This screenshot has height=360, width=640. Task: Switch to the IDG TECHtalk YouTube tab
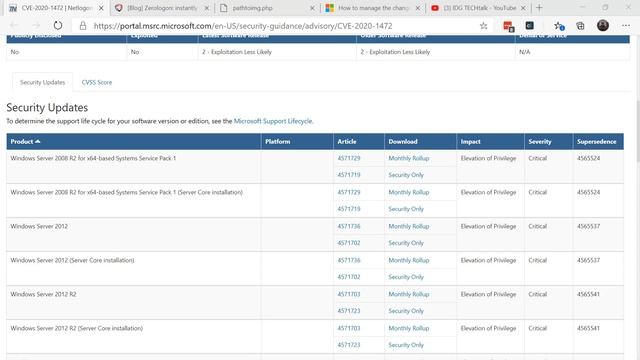(x=479, y=8)
